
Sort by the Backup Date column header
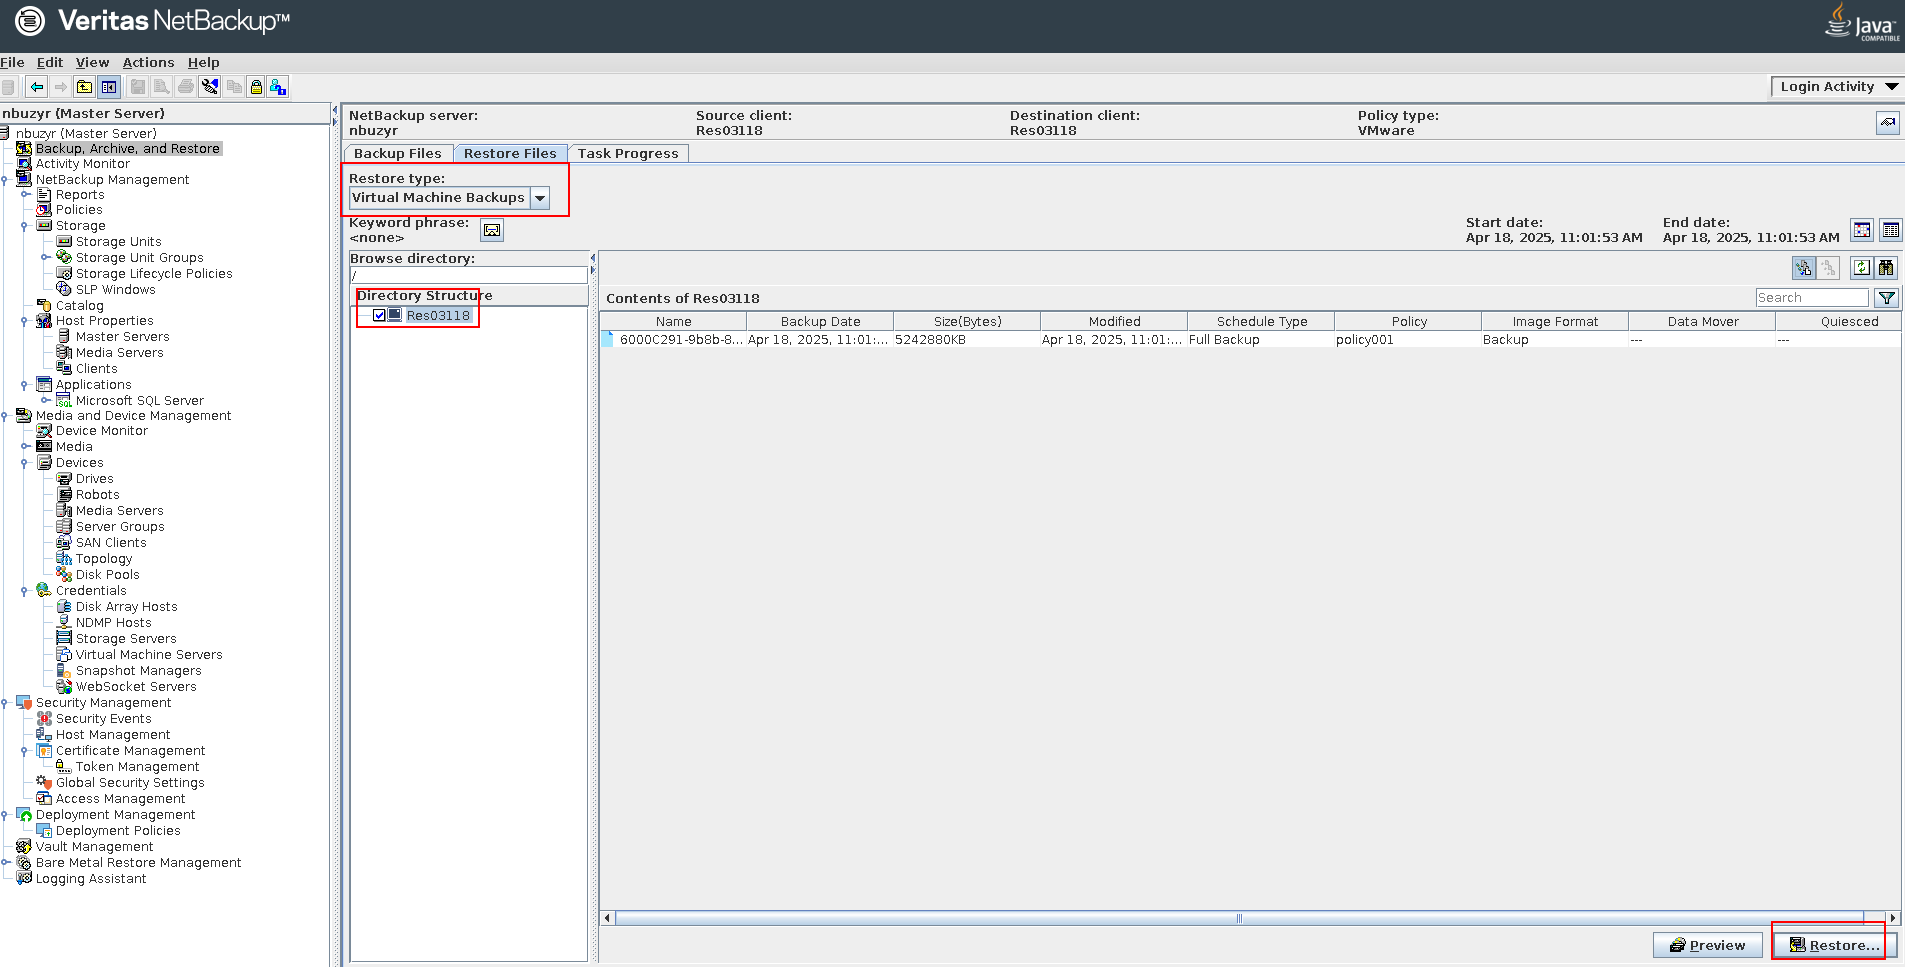[820, 321]
